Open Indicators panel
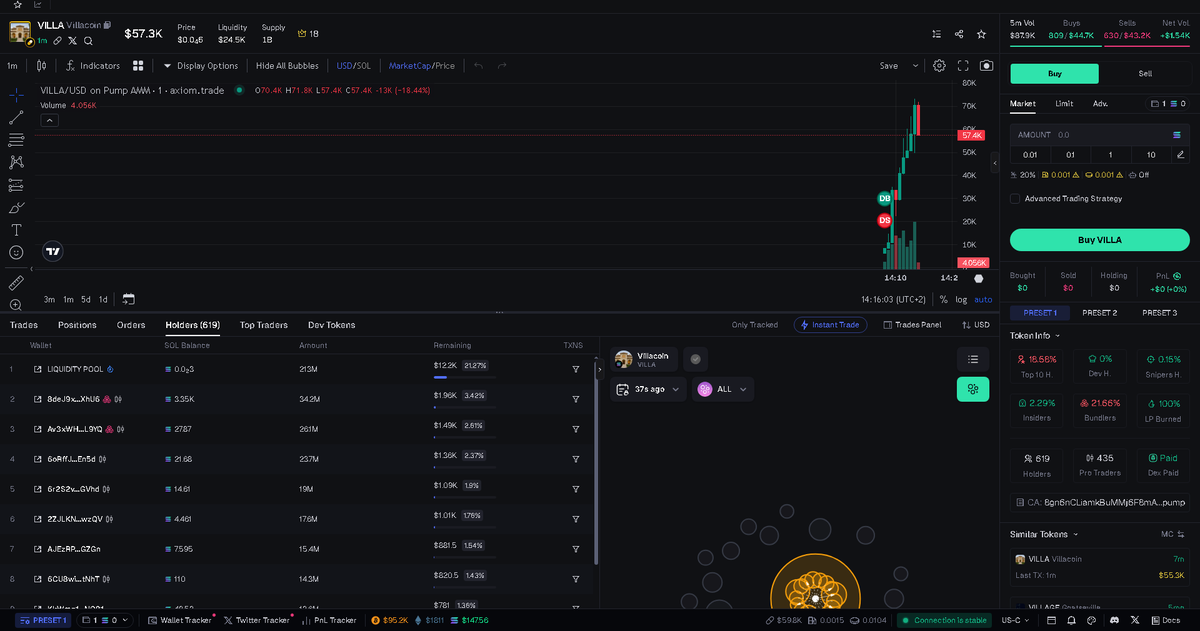The height and width of the screenshot is (631, 1200). click(92, 66)
